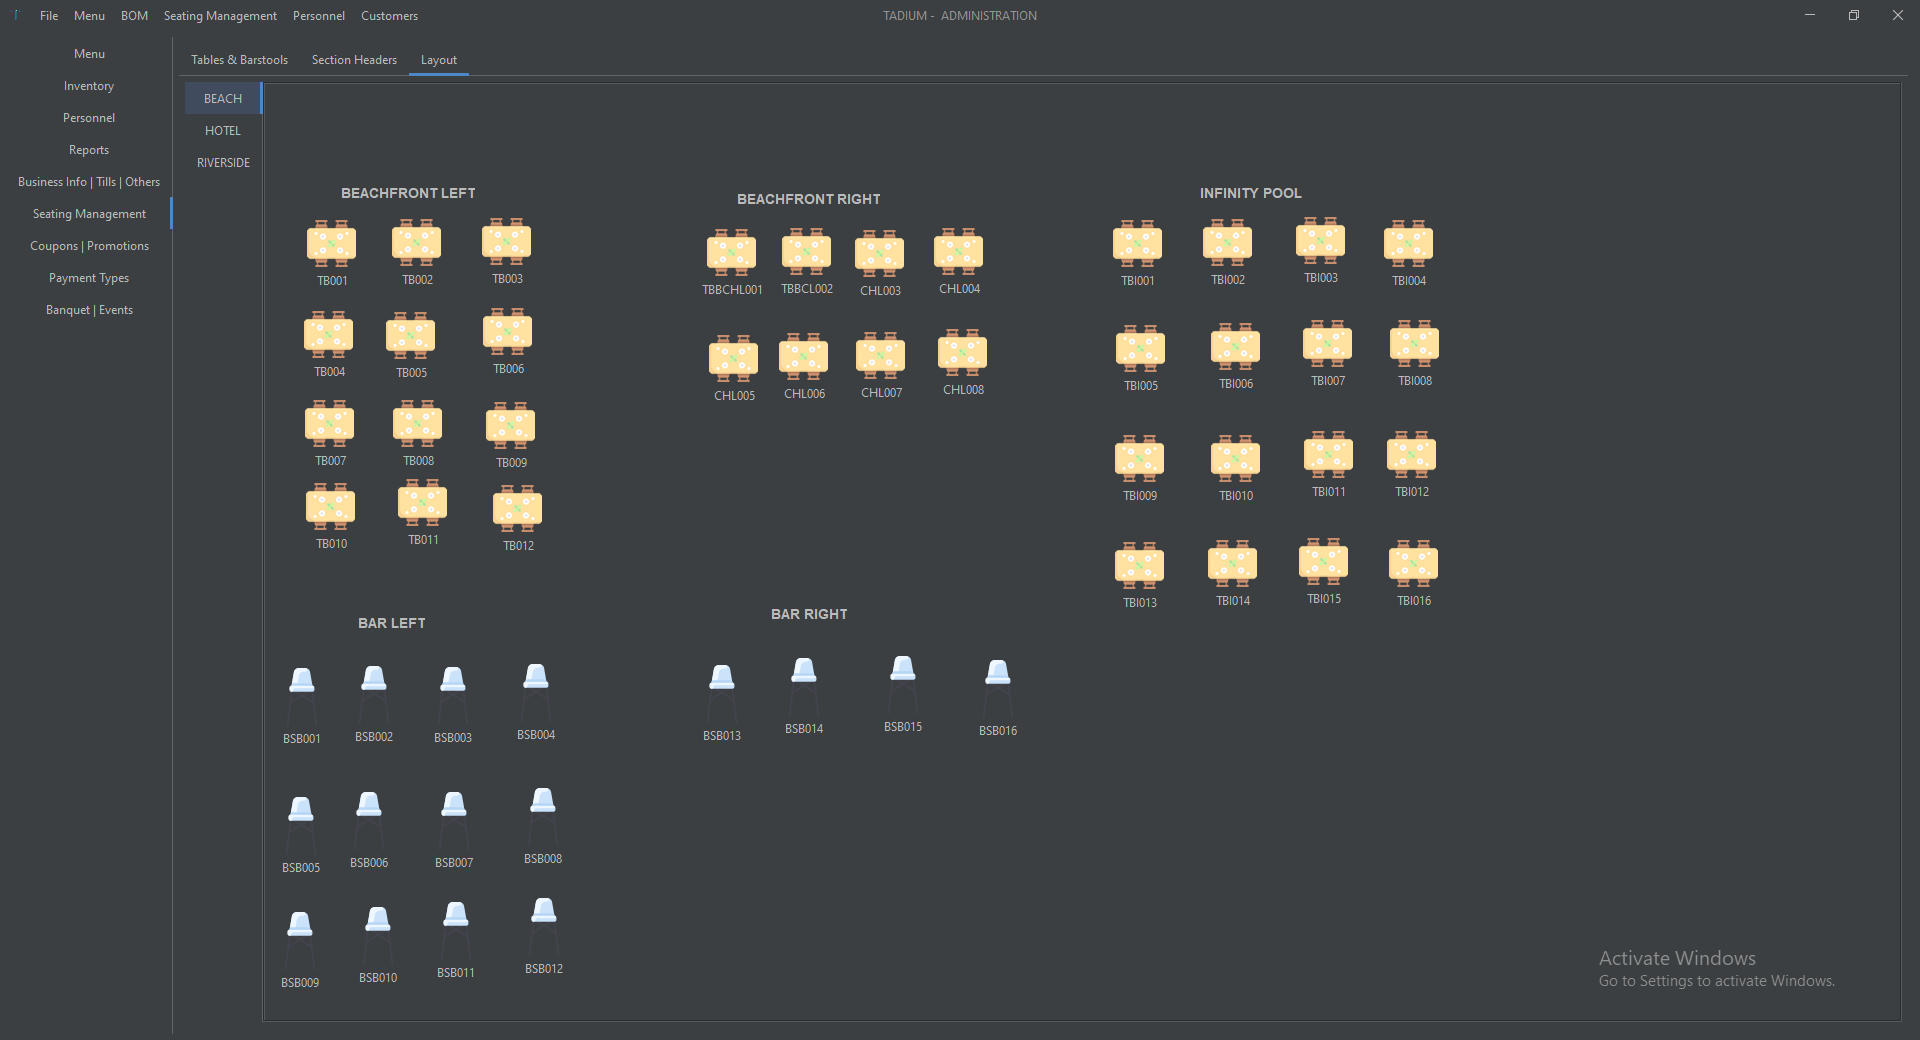Select table TB001 icon in Beachfront Left
Image resolution: width=1920 pixels, height=1040 pixels.
331,244
